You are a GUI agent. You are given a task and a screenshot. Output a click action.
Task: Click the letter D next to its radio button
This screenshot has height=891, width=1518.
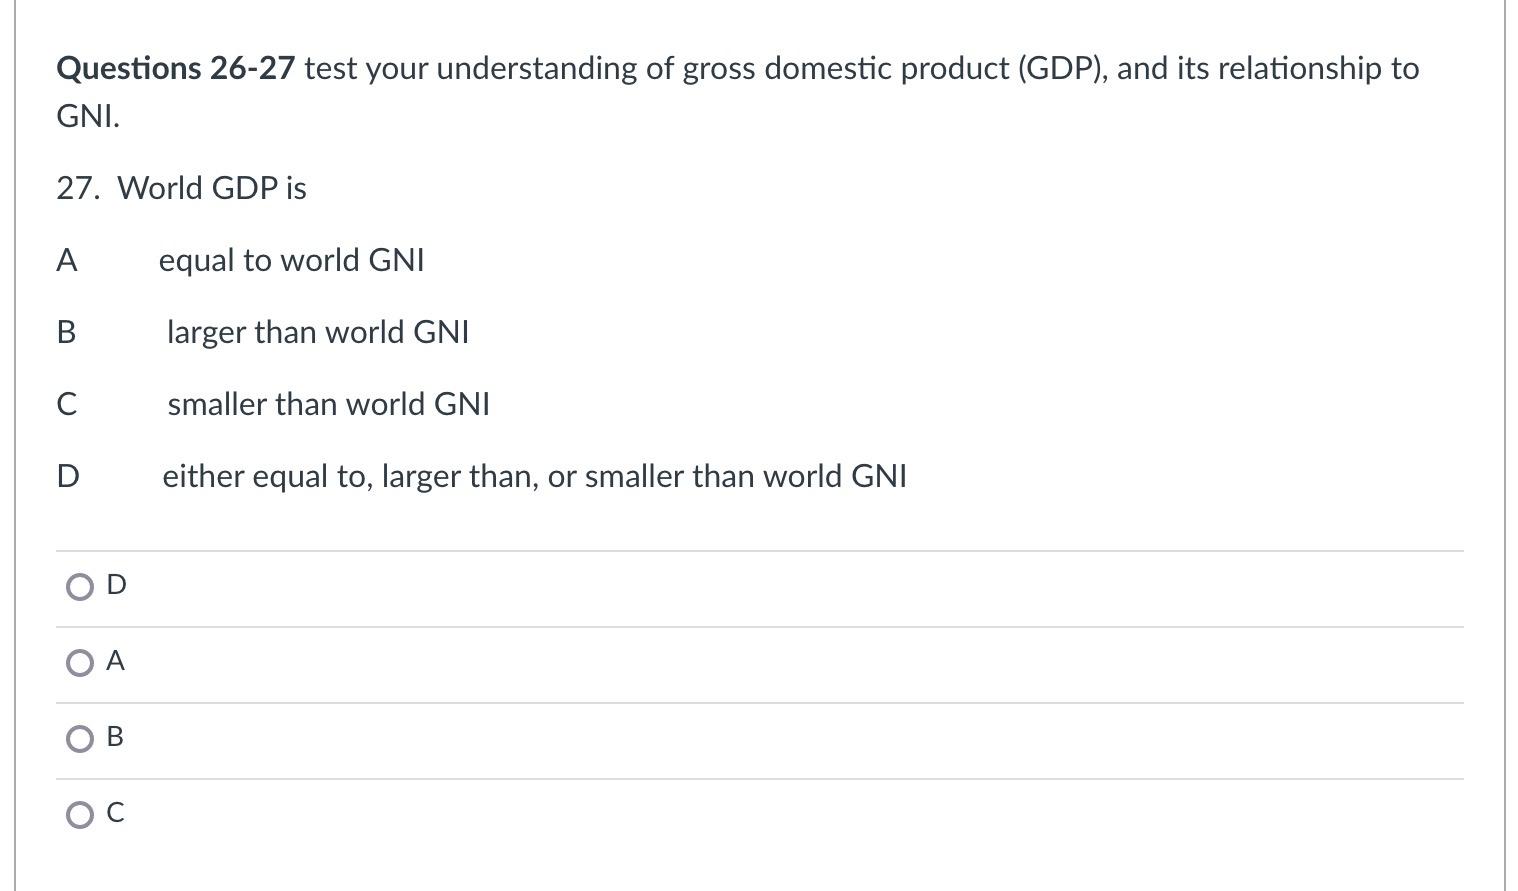117,585
